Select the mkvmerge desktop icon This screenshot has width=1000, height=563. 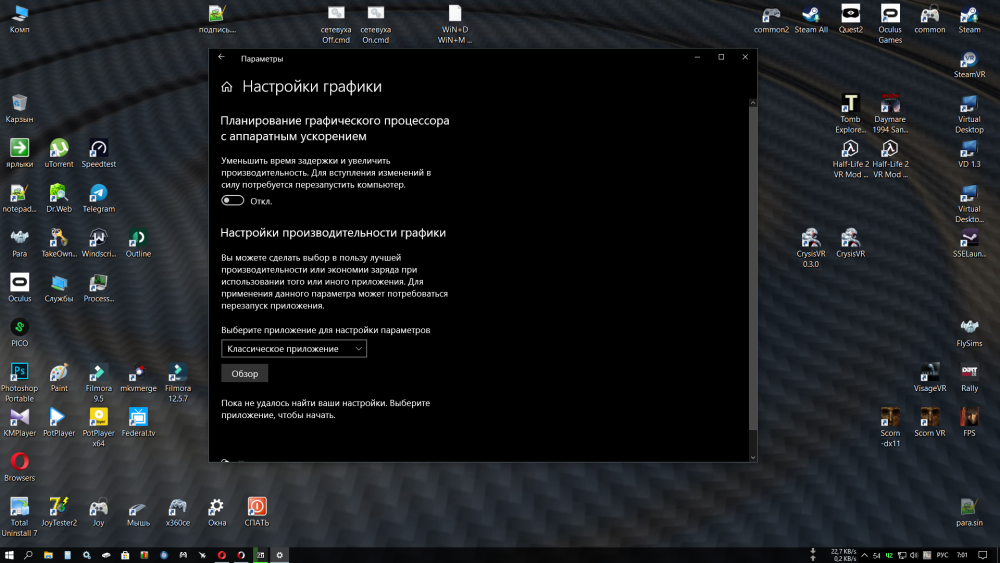pyautogui.click(x=138, y=377)
